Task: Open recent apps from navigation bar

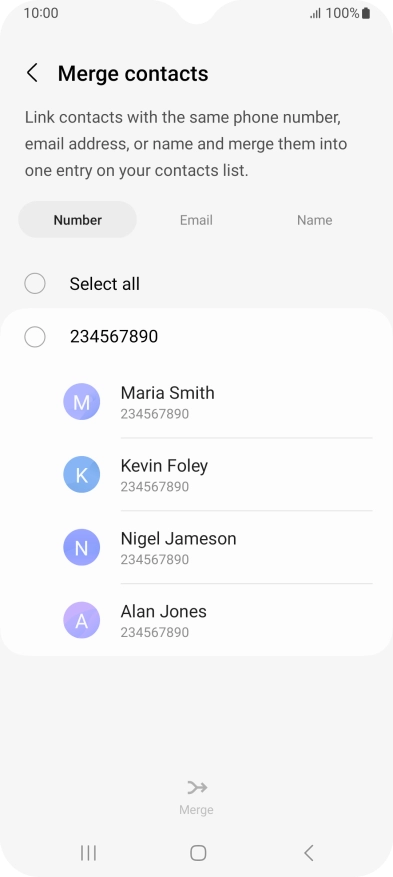Action: click(x=88, y=853)
